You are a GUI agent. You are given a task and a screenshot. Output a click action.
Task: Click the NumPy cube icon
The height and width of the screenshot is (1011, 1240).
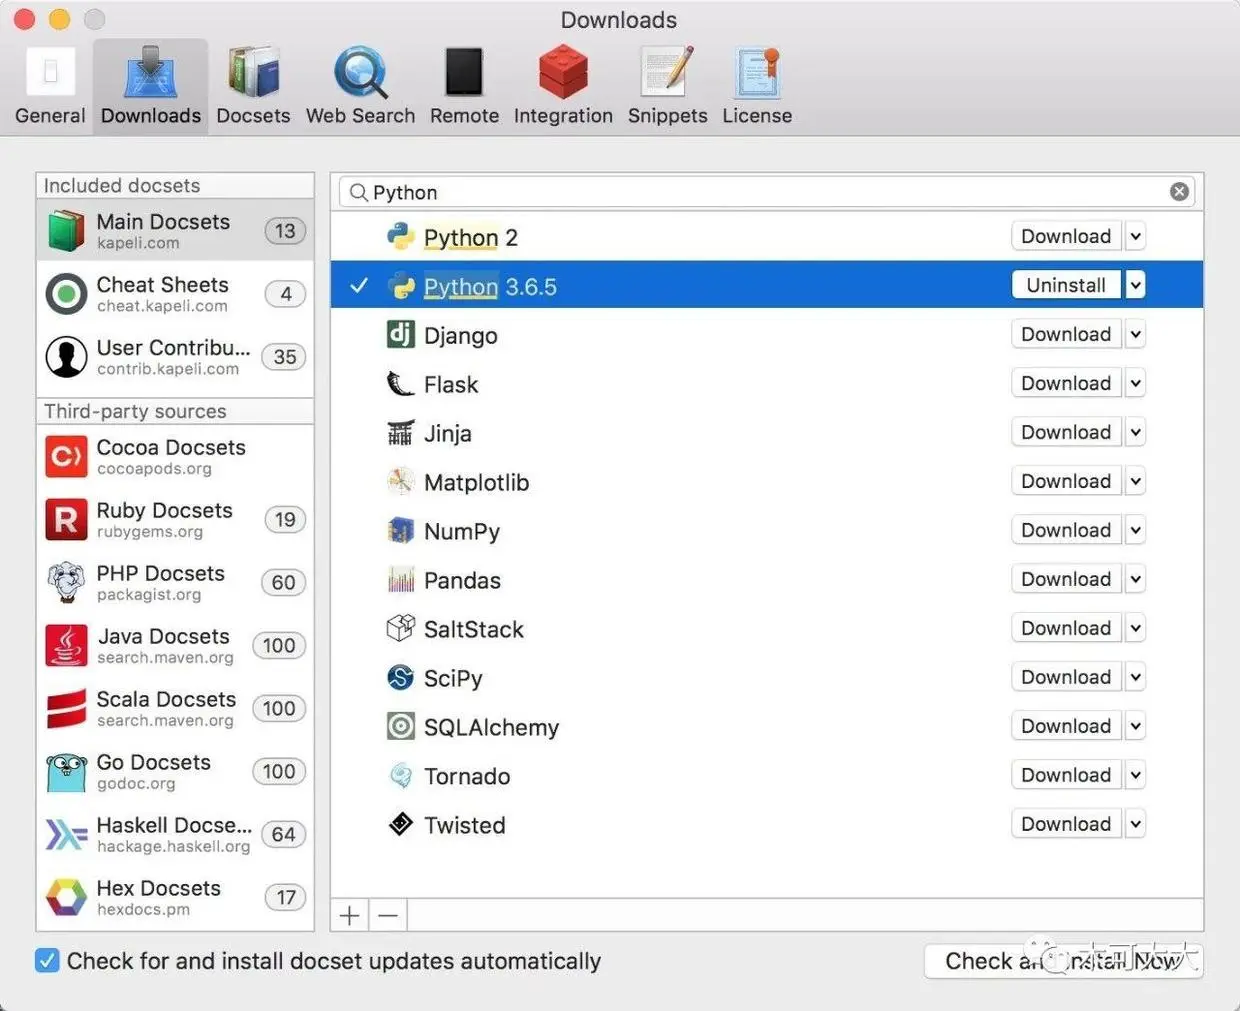coord(400,530)
